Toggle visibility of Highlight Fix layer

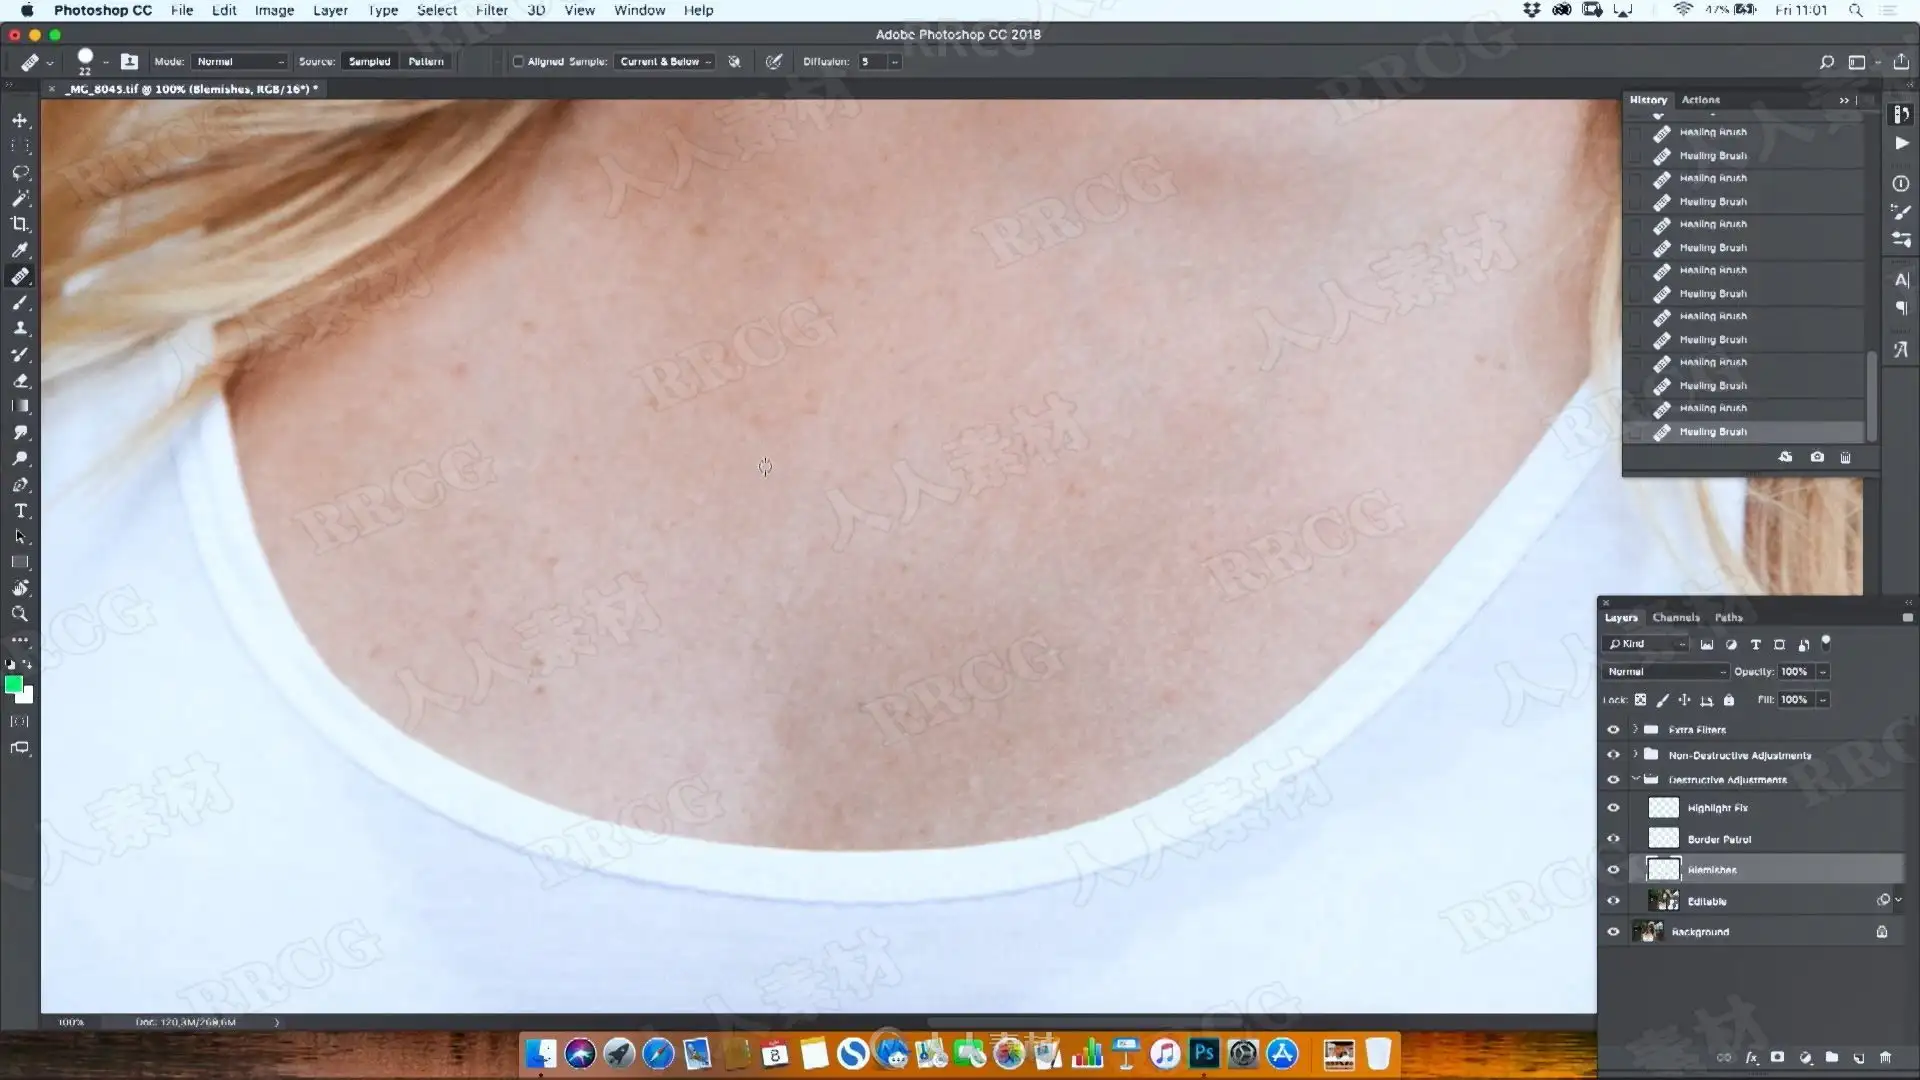pos(1612,808)
